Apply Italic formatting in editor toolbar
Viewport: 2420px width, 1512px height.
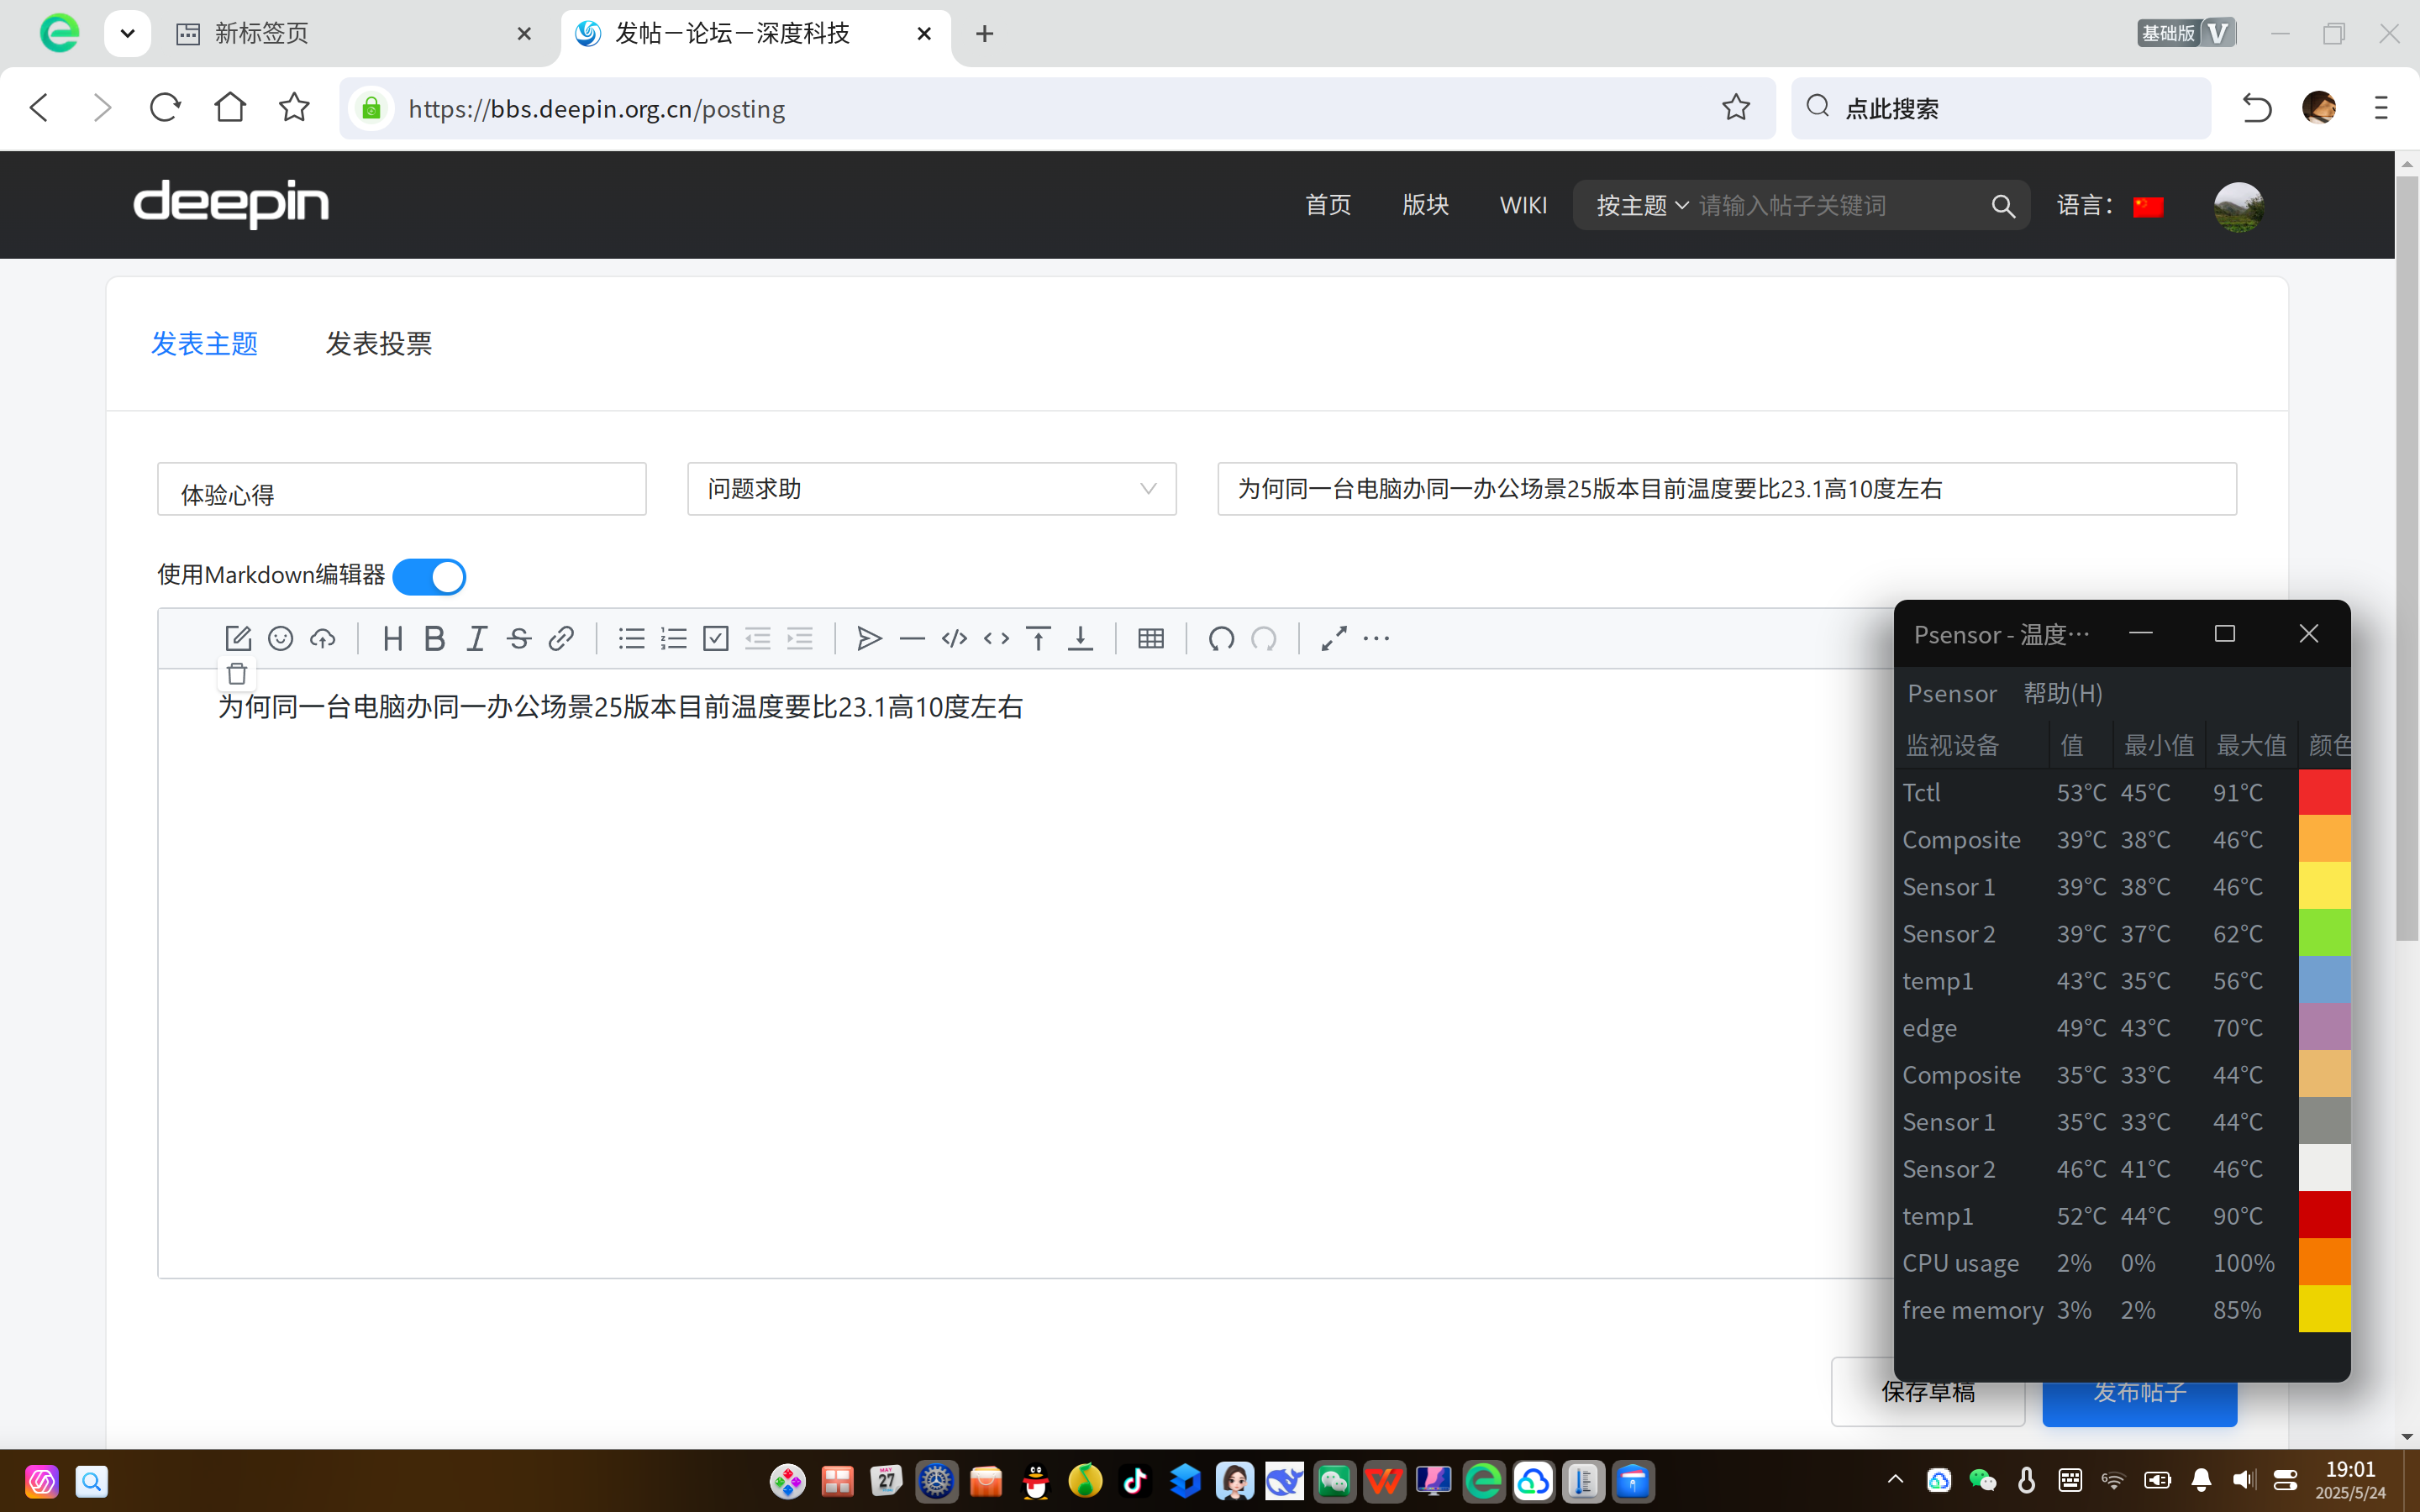click(x=477, y=638)
